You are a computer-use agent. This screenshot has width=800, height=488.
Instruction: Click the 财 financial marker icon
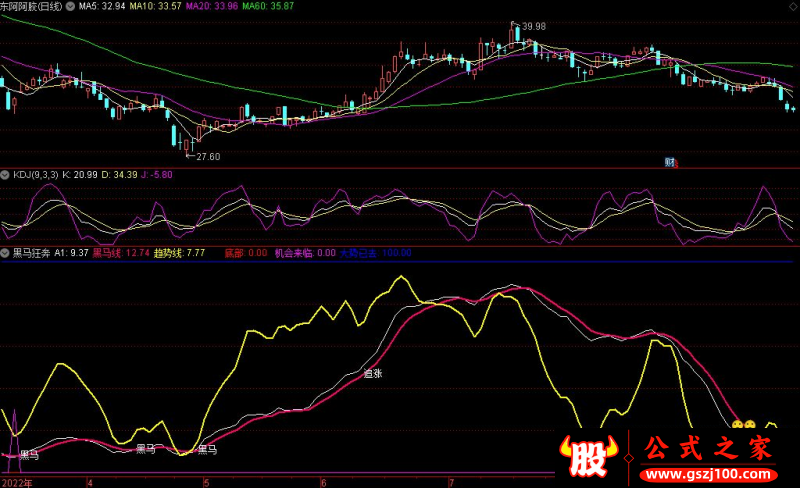point(671,162)
